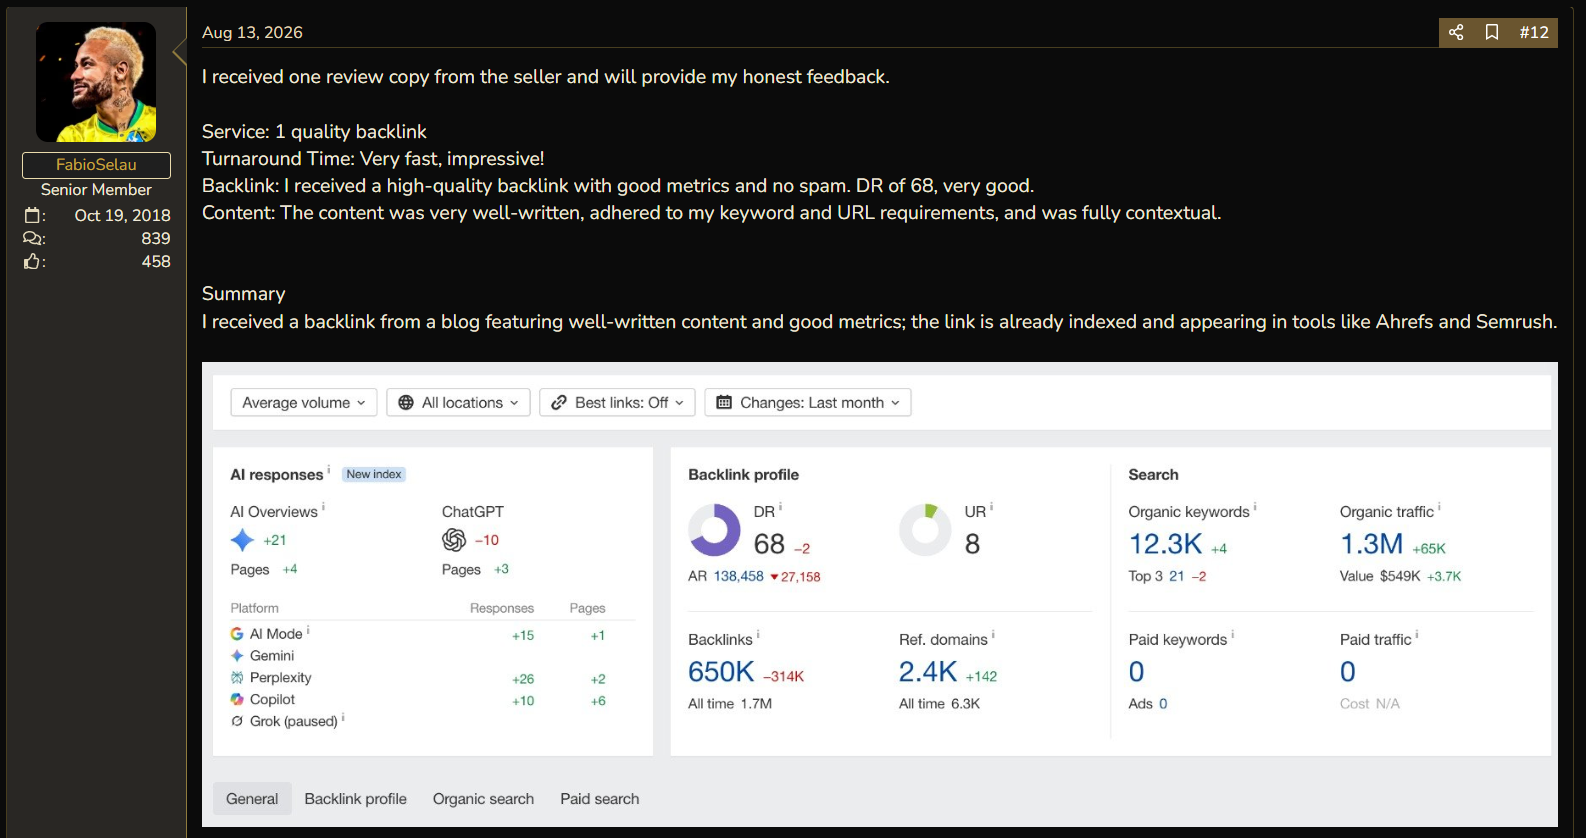Click the Paid keywords value 0

click(1136, 672)
